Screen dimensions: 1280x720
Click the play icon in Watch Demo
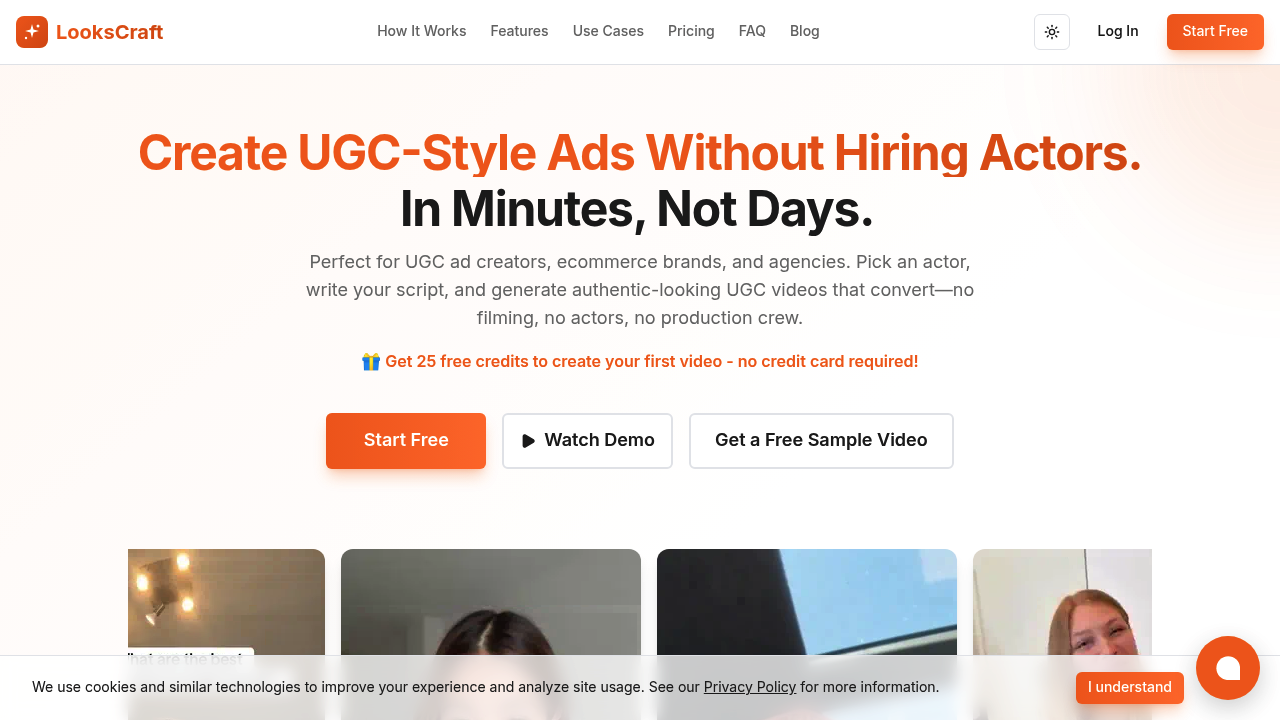529,441
